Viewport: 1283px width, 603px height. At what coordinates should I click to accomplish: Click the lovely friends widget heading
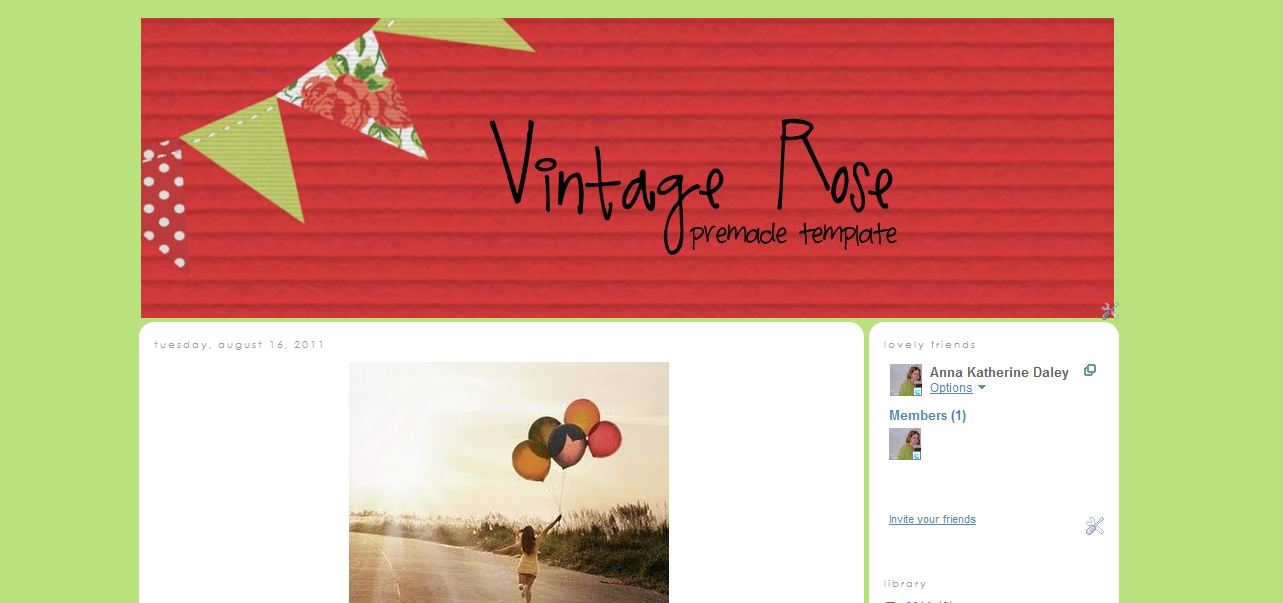pyautogui.click(x=930, y=344)
